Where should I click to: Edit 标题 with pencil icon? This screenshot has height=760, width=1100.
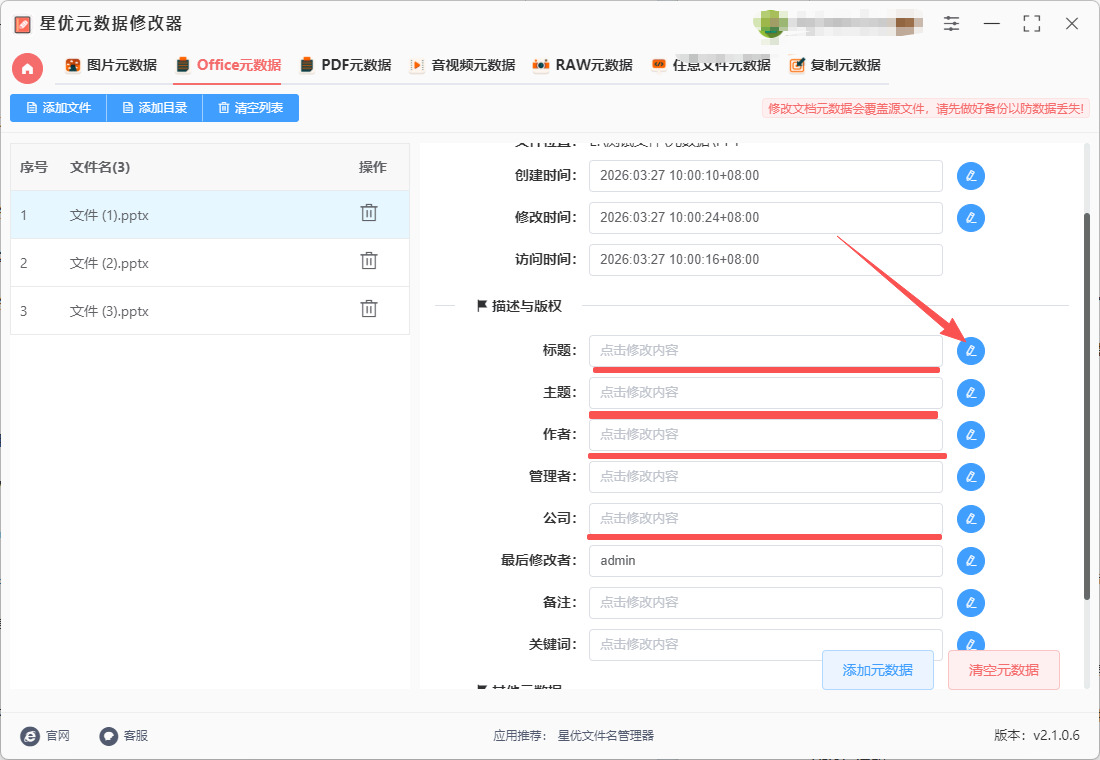tap(971, 350)
